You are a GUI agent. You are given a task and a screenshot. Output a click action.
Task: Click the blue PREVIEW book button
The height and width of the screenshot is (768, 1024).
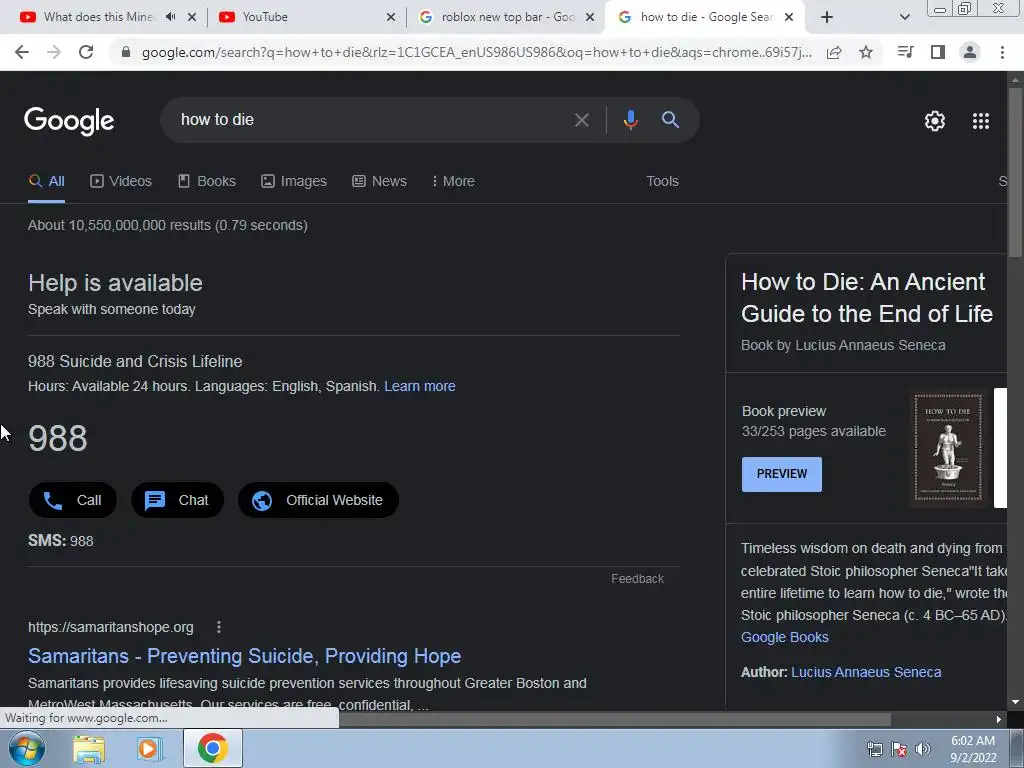click(x=782, y=474)
